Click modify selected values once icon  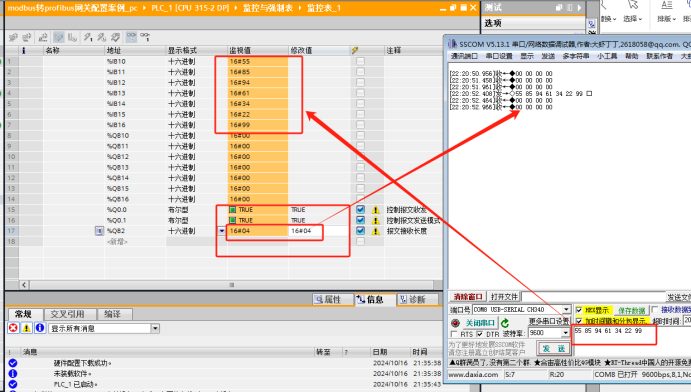(88, 37)
